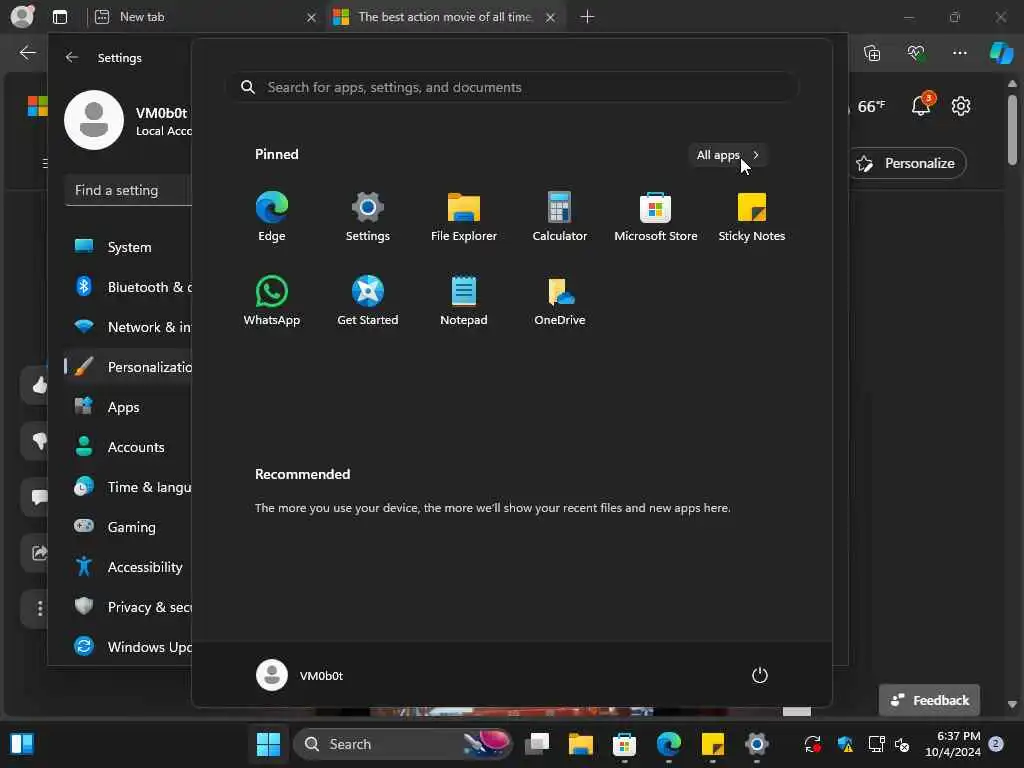Image resolution: width=1024 pixels, height=768 pixels.
Task: Open the Widgets panel on taskbar
Action: coord(22,744)
